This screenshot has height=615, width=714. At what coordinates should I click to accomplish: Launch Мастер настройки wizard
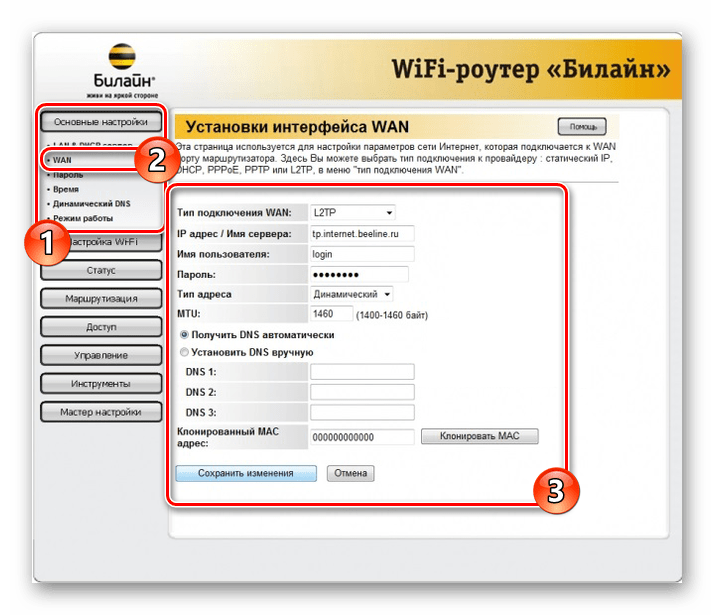coord(101,412)
